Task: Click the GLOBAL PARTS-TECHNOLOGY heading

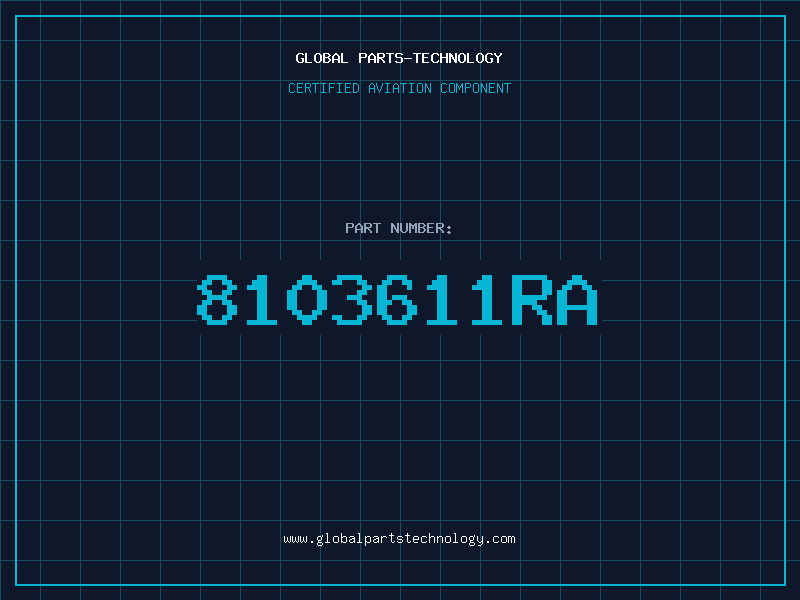Action: tap(399, 58)
